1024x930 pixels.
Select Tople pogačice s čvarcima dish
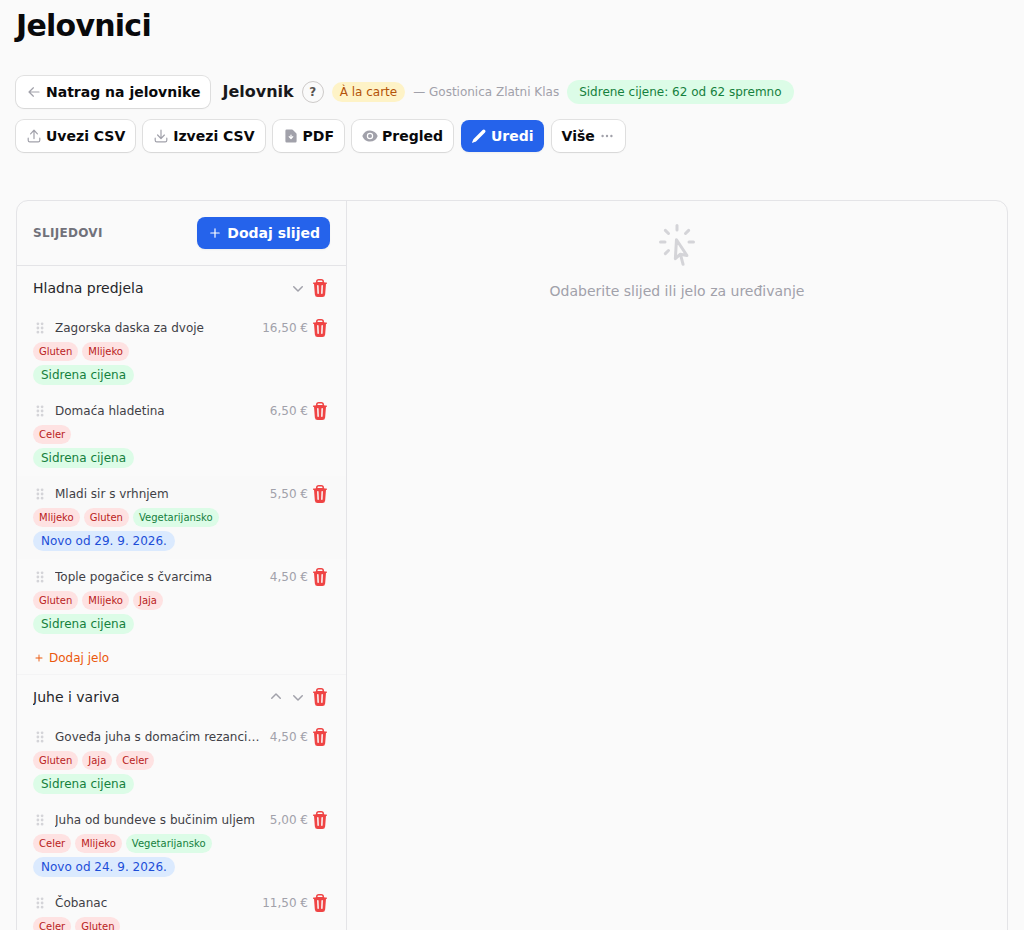(133, 577)
